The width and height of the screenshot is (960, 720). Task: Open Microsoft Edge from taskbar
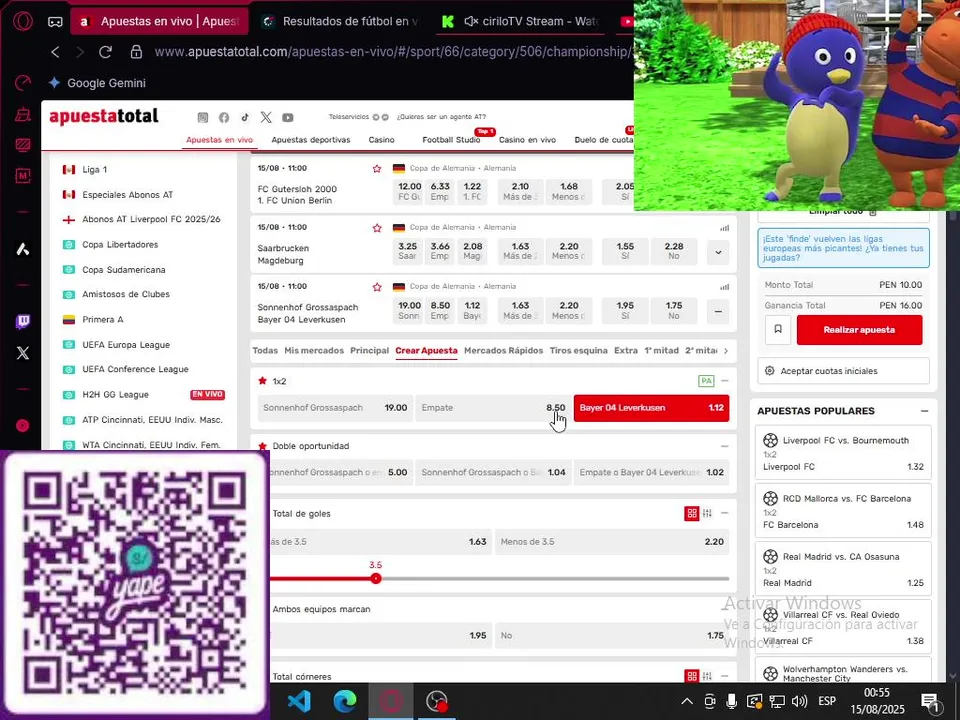tap(345, 701)
